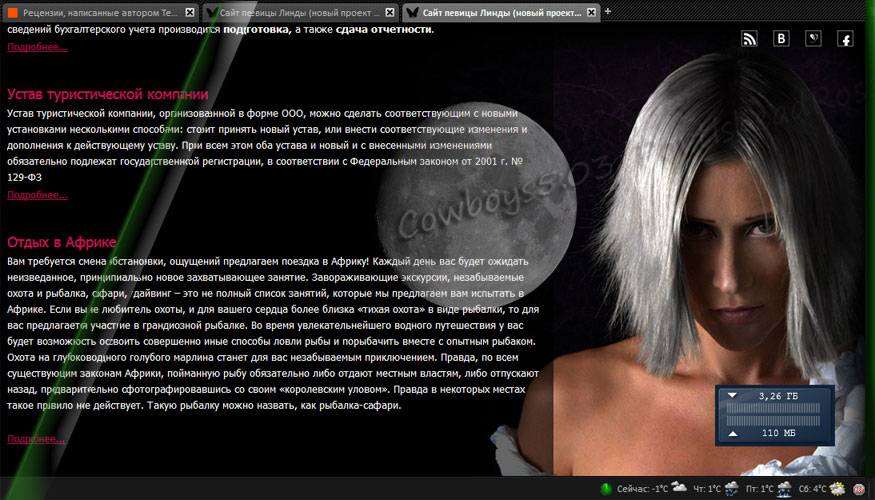This screenshot has width=875, height=500.
Task: Click the up arrow beside 110 МБ
Action: (x=733, y=433)
